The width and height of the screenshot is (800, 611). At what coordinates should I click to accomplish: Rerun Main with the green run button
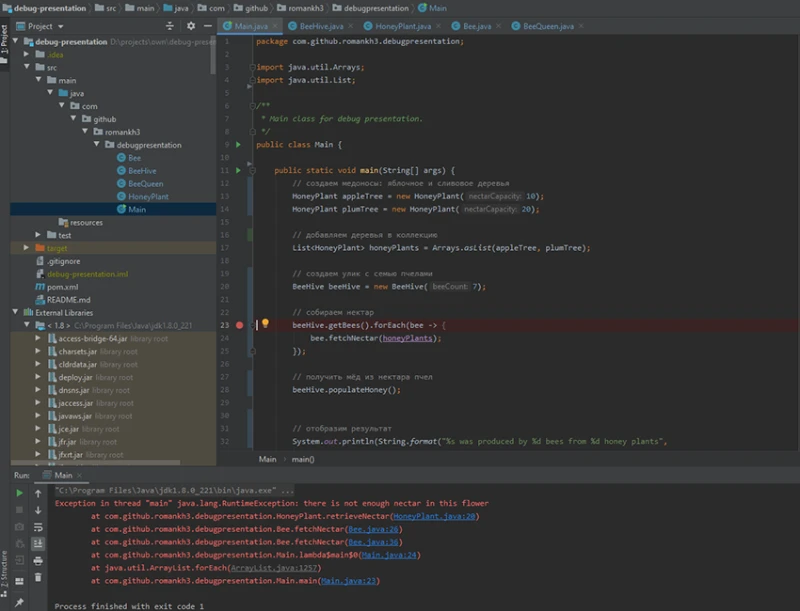(19, 493)
